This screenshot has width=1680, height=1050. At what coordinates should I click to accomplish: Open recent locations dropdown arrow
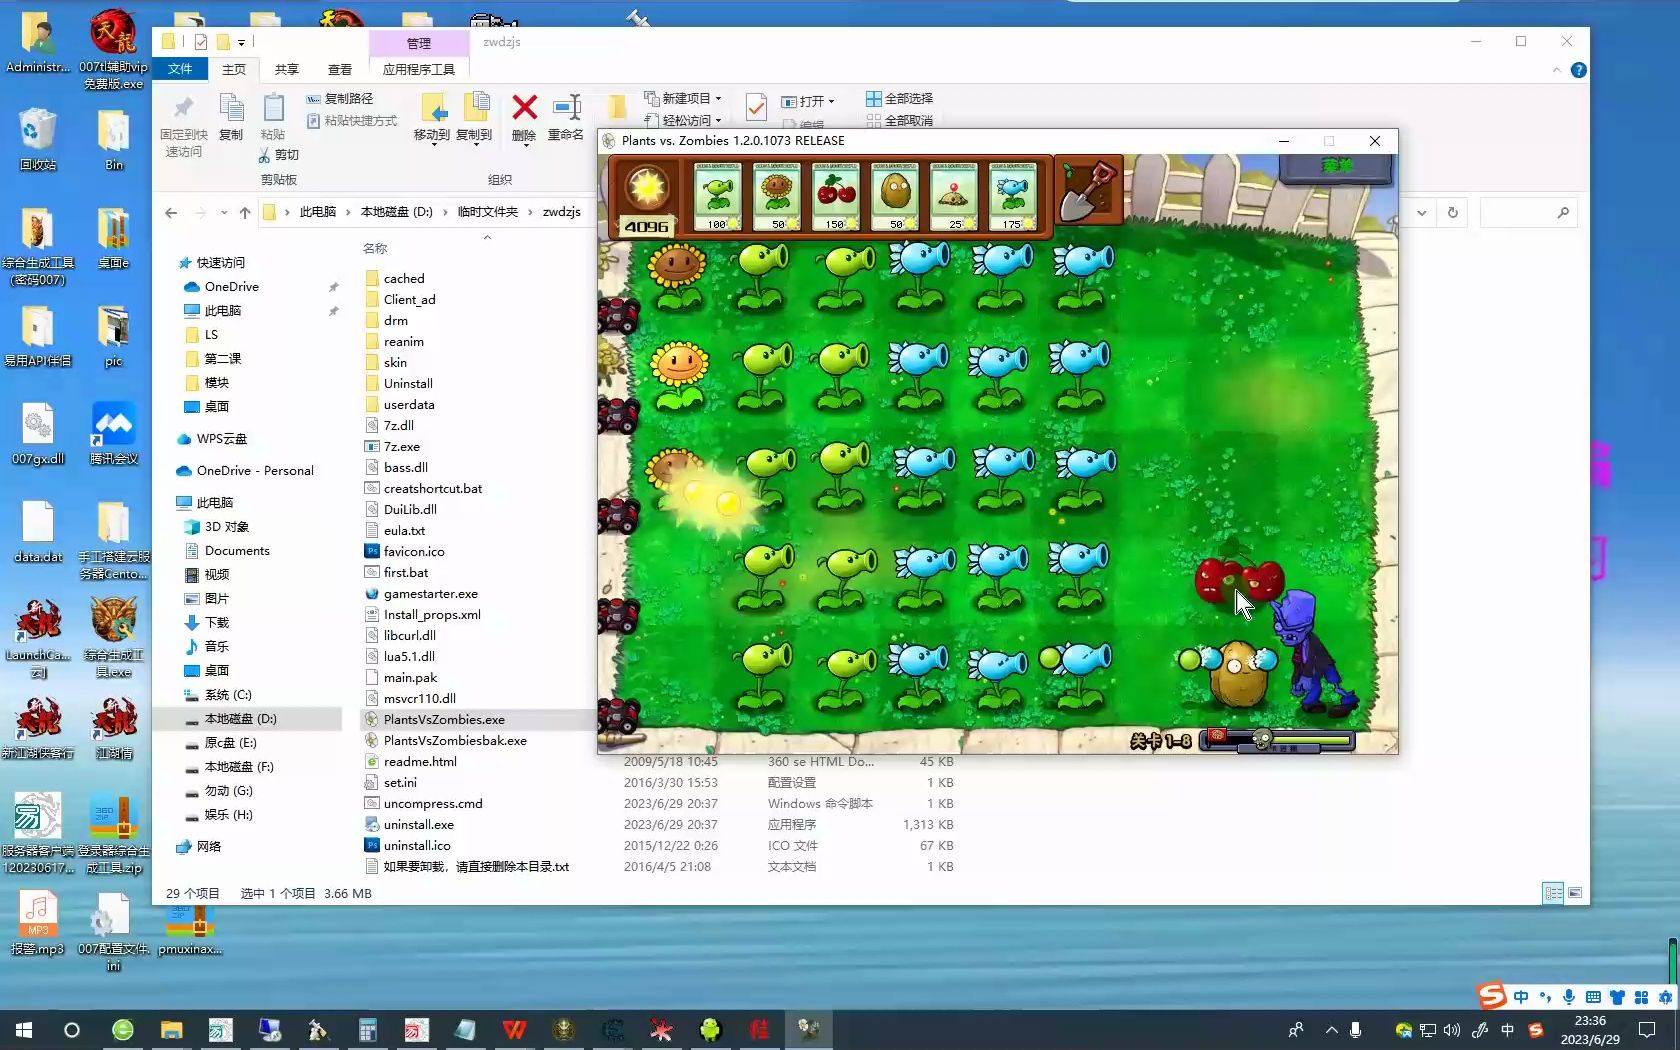(224, 212)
